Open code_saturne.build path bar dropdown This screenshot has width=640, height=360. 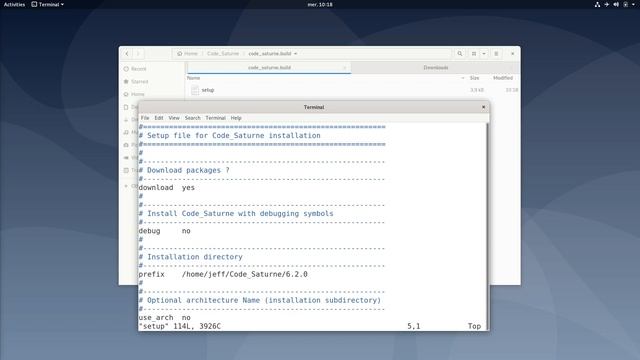[x=296, y=53]
